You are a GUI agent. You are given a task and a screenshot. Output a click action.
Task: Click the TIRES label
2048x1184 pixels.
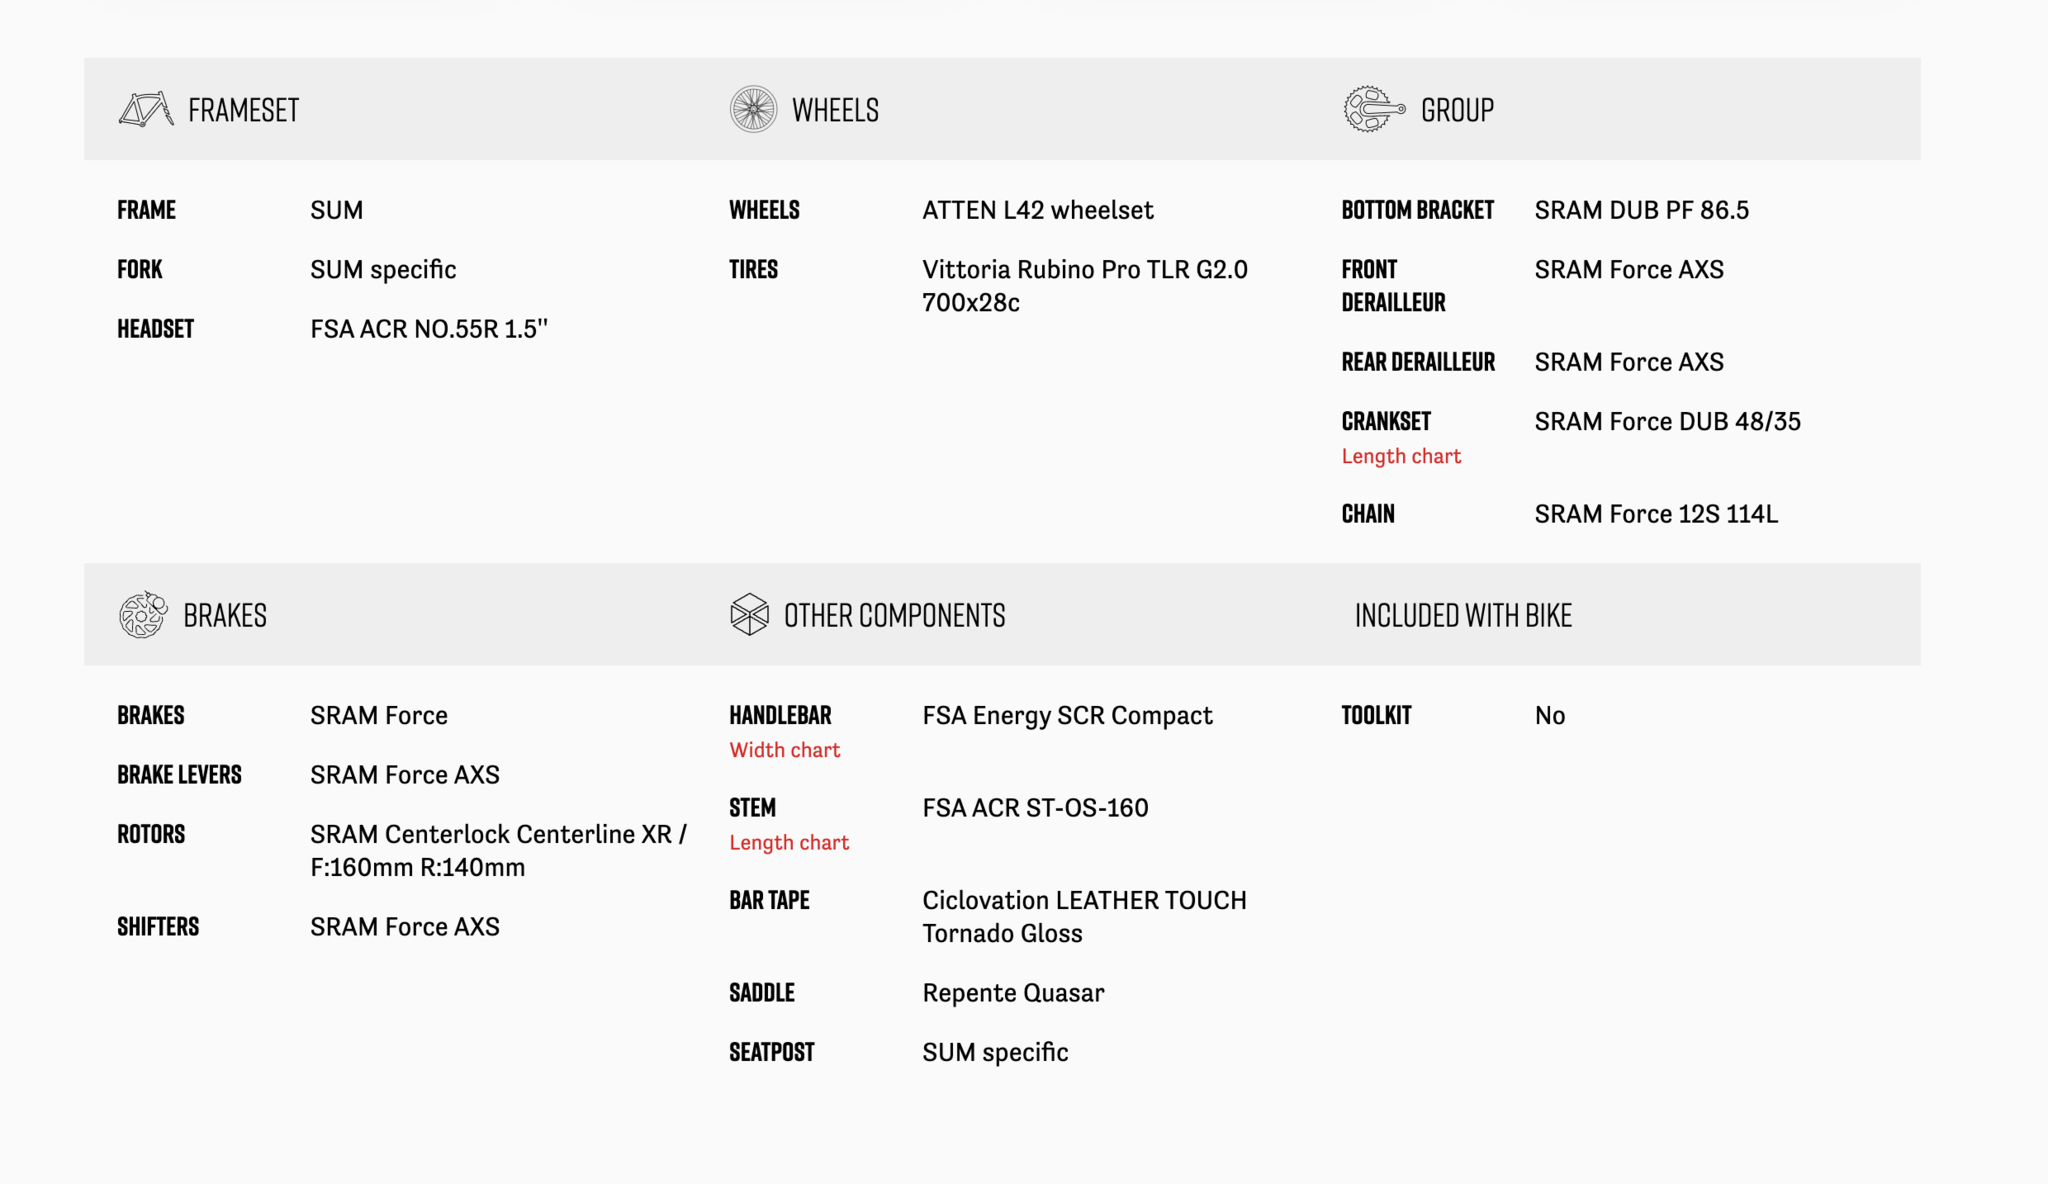click(753, 270)
